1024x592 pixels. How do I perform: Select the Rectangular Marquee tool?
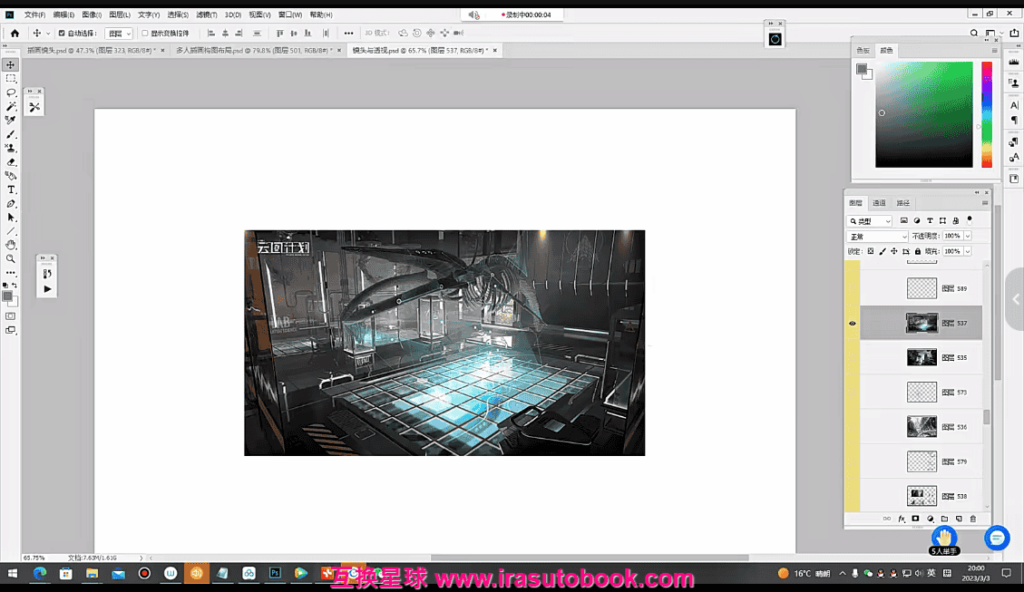tap(11, 78)
